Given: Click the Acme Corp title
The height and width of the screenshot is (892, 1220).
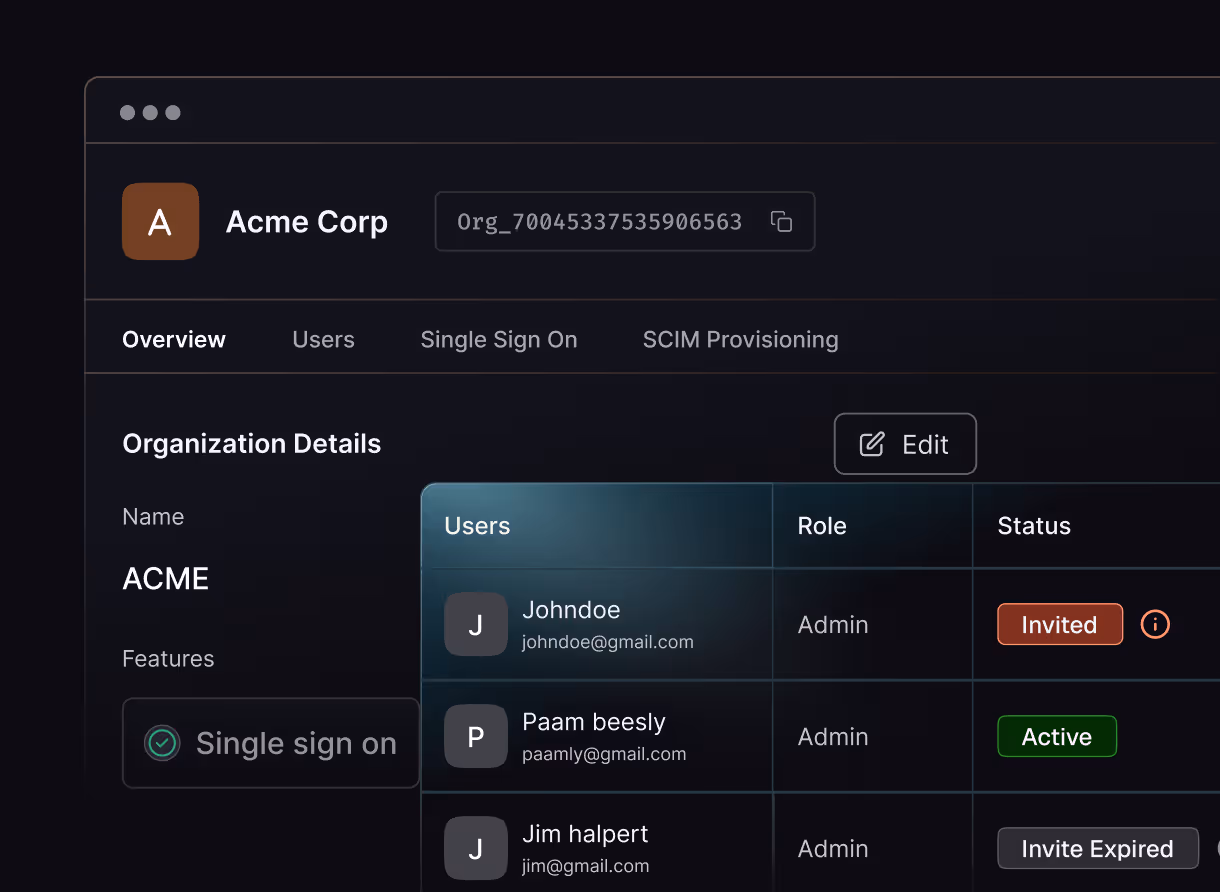Looking at the screenshot, I should pos(307,222).
